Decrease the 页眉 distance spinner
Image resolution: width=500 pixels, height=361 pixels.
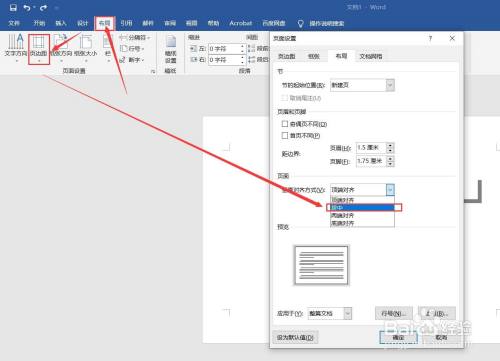click(x=390, y=150)
